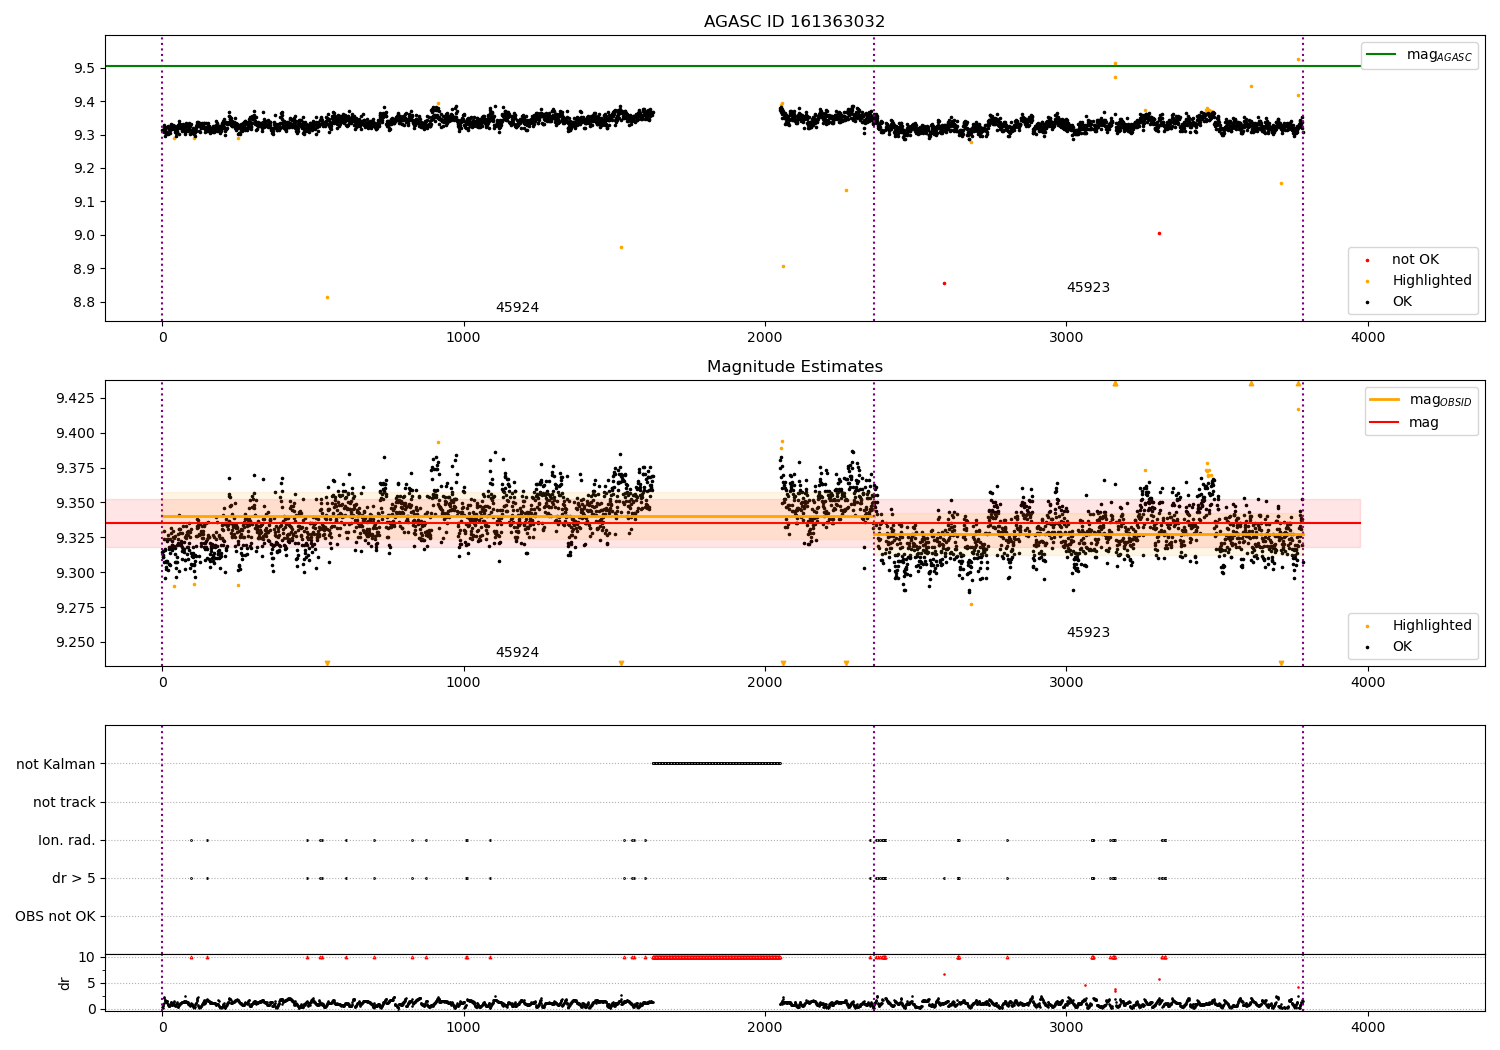Click the 8.8 y-axis tick label

[84, 303]
